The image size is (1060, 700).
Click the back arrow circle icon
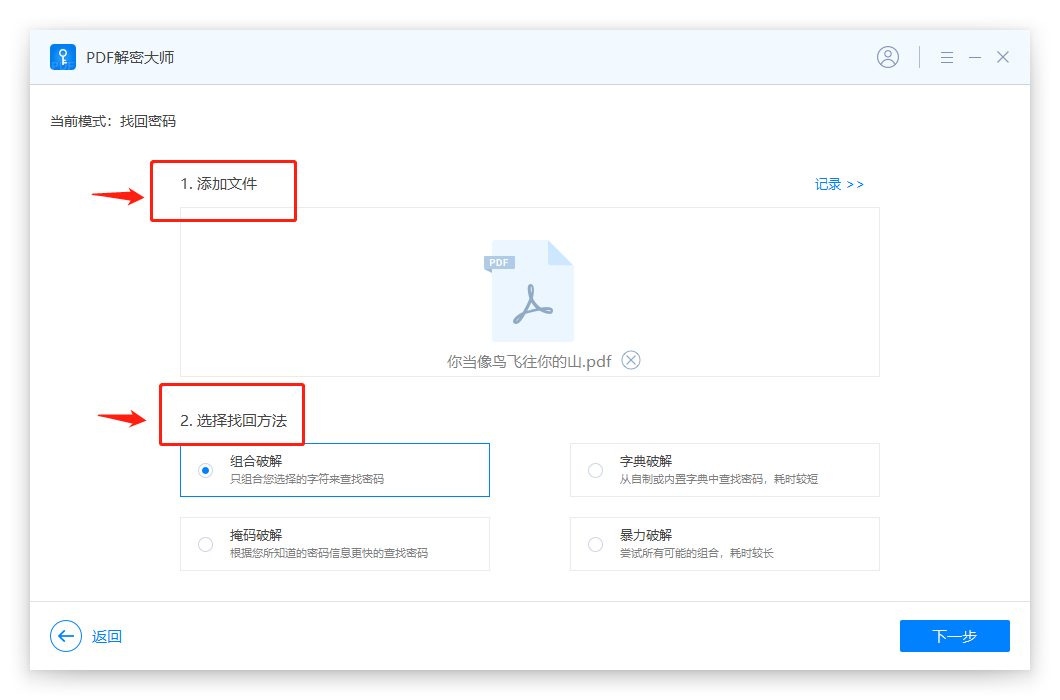click(66, 636)
